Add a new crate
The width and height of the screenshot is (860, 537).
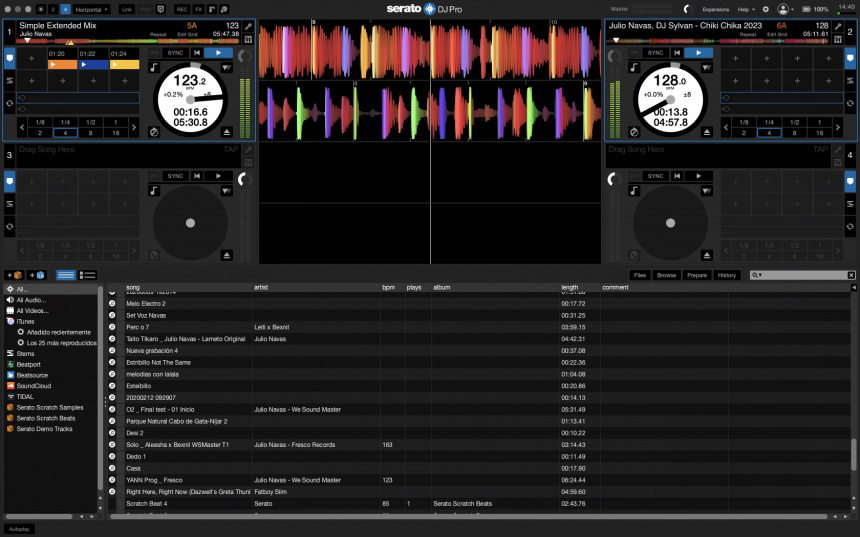pos(14,275)
